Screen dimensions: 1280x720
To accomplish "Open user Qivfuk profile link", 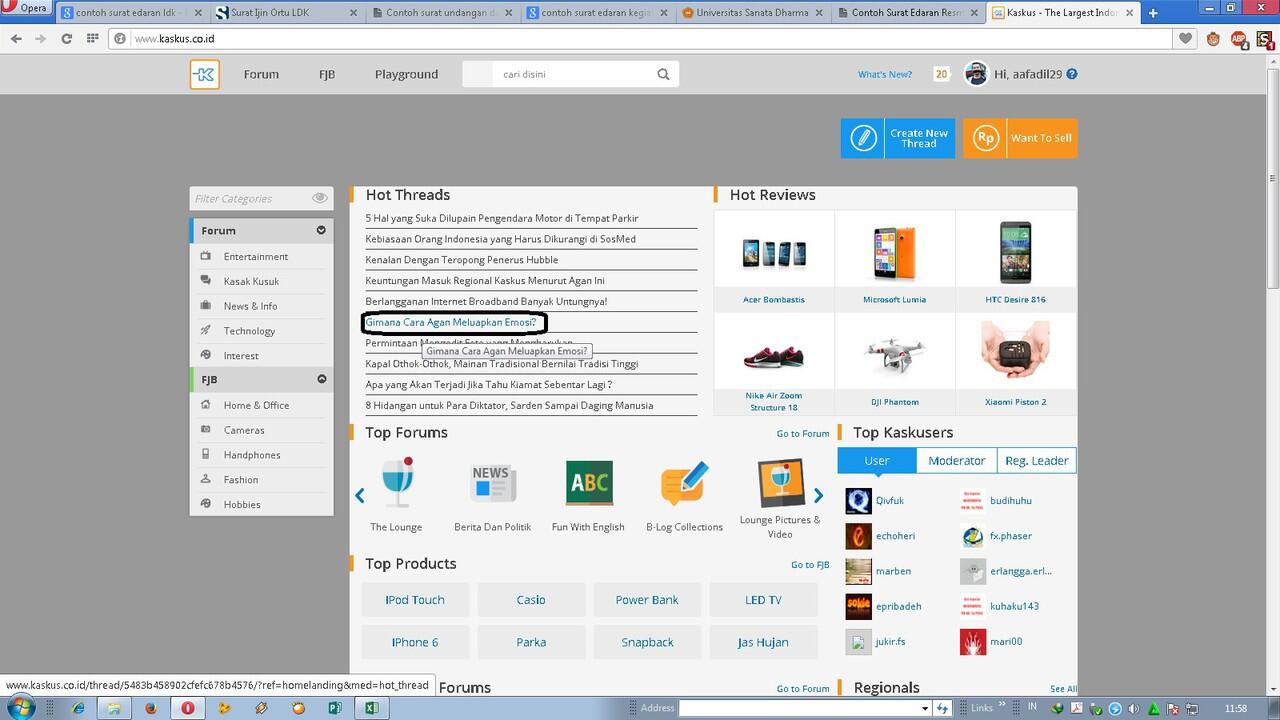I will (x=890, y=500).
